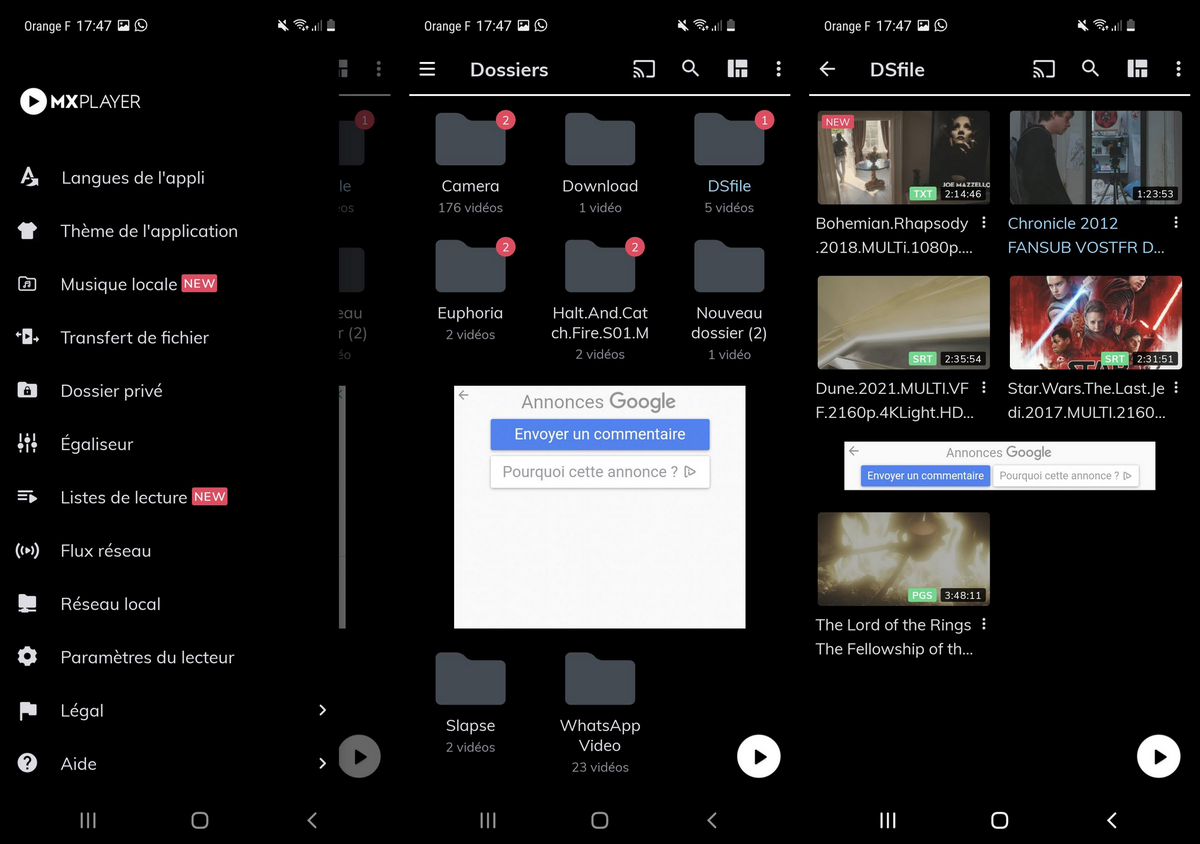Open Paramètres du lecteur entry
The image size is (1200, 844).
click(x=147, y=657)
